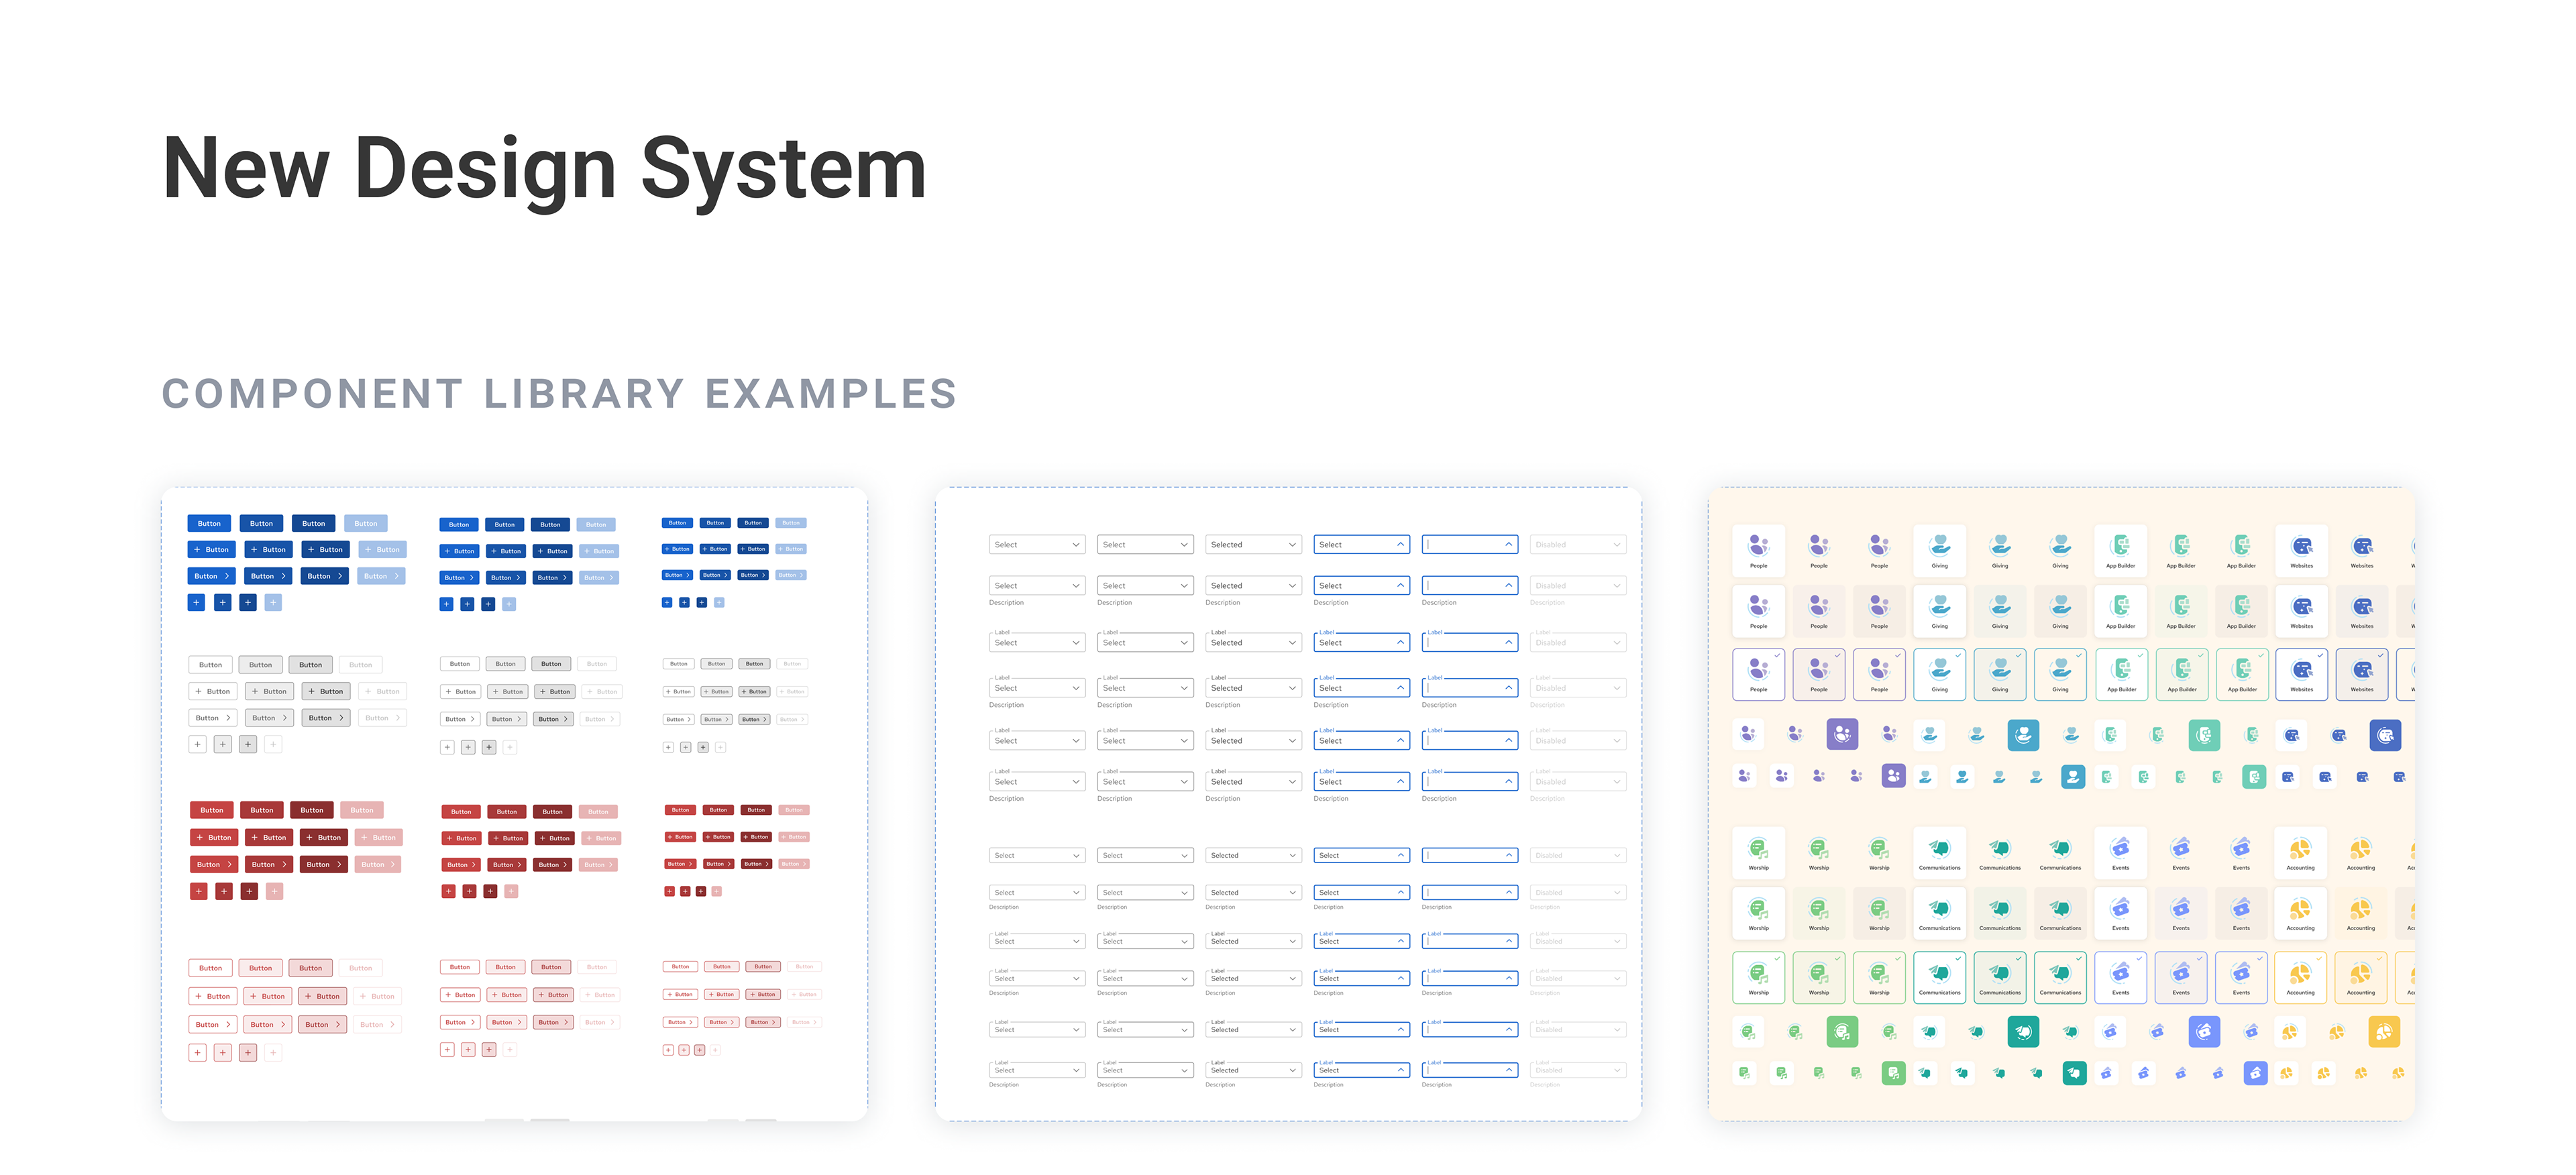The width and height of the screenshot is (2576, 1175).
Task: Toggle the first checked green-outlined Worship card
Action: click(x=1758, y=977)
